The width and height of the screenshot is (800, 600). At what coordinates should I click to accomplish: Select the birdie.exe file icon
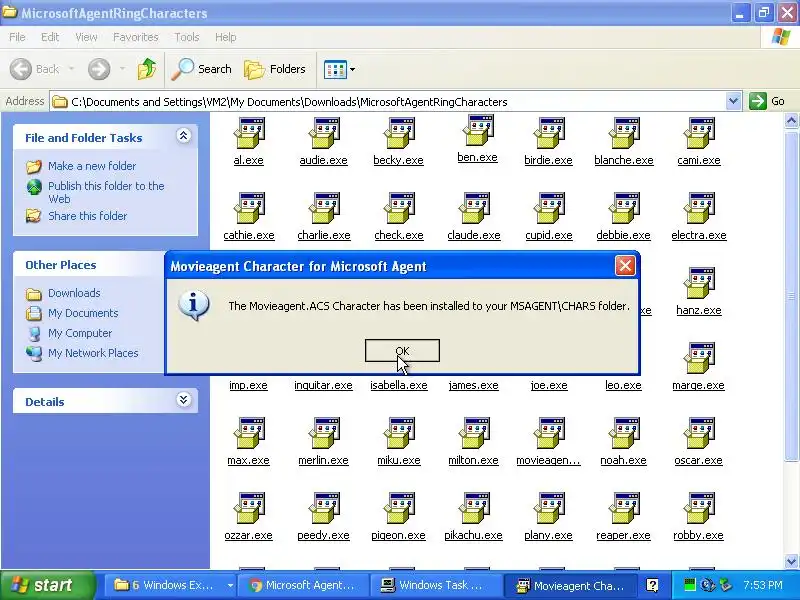[549, 134]
